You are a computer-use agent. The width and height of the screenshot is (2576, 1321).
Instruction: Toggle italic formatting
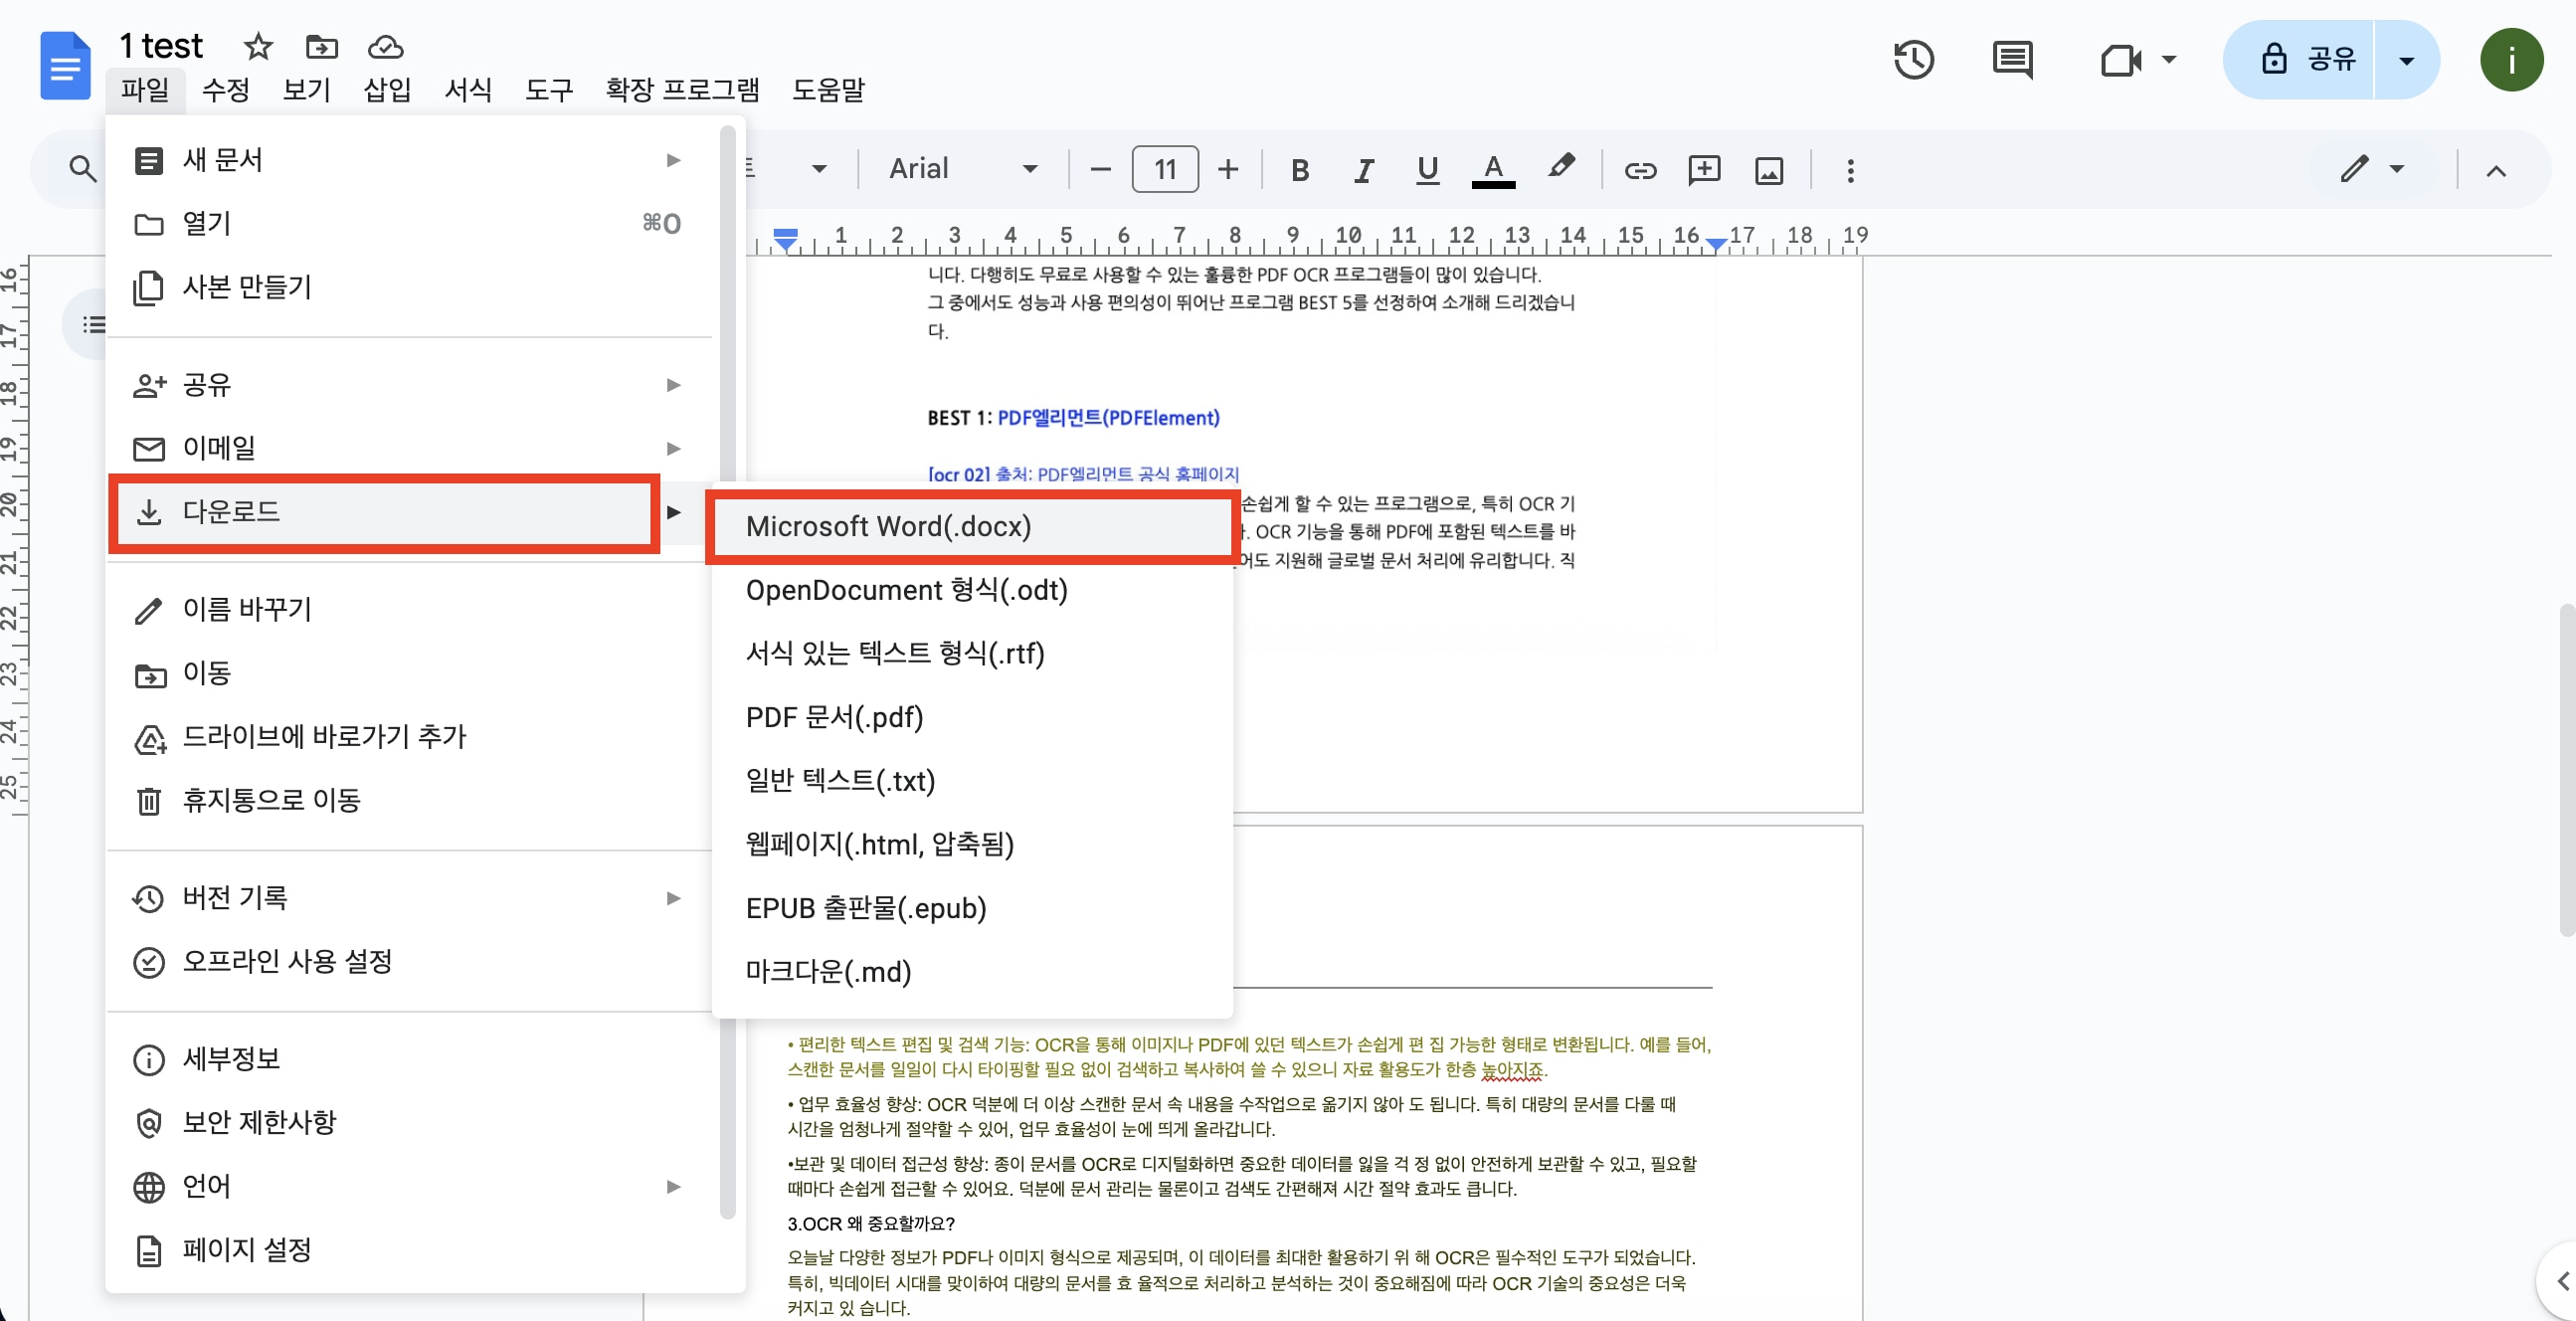1363,169
